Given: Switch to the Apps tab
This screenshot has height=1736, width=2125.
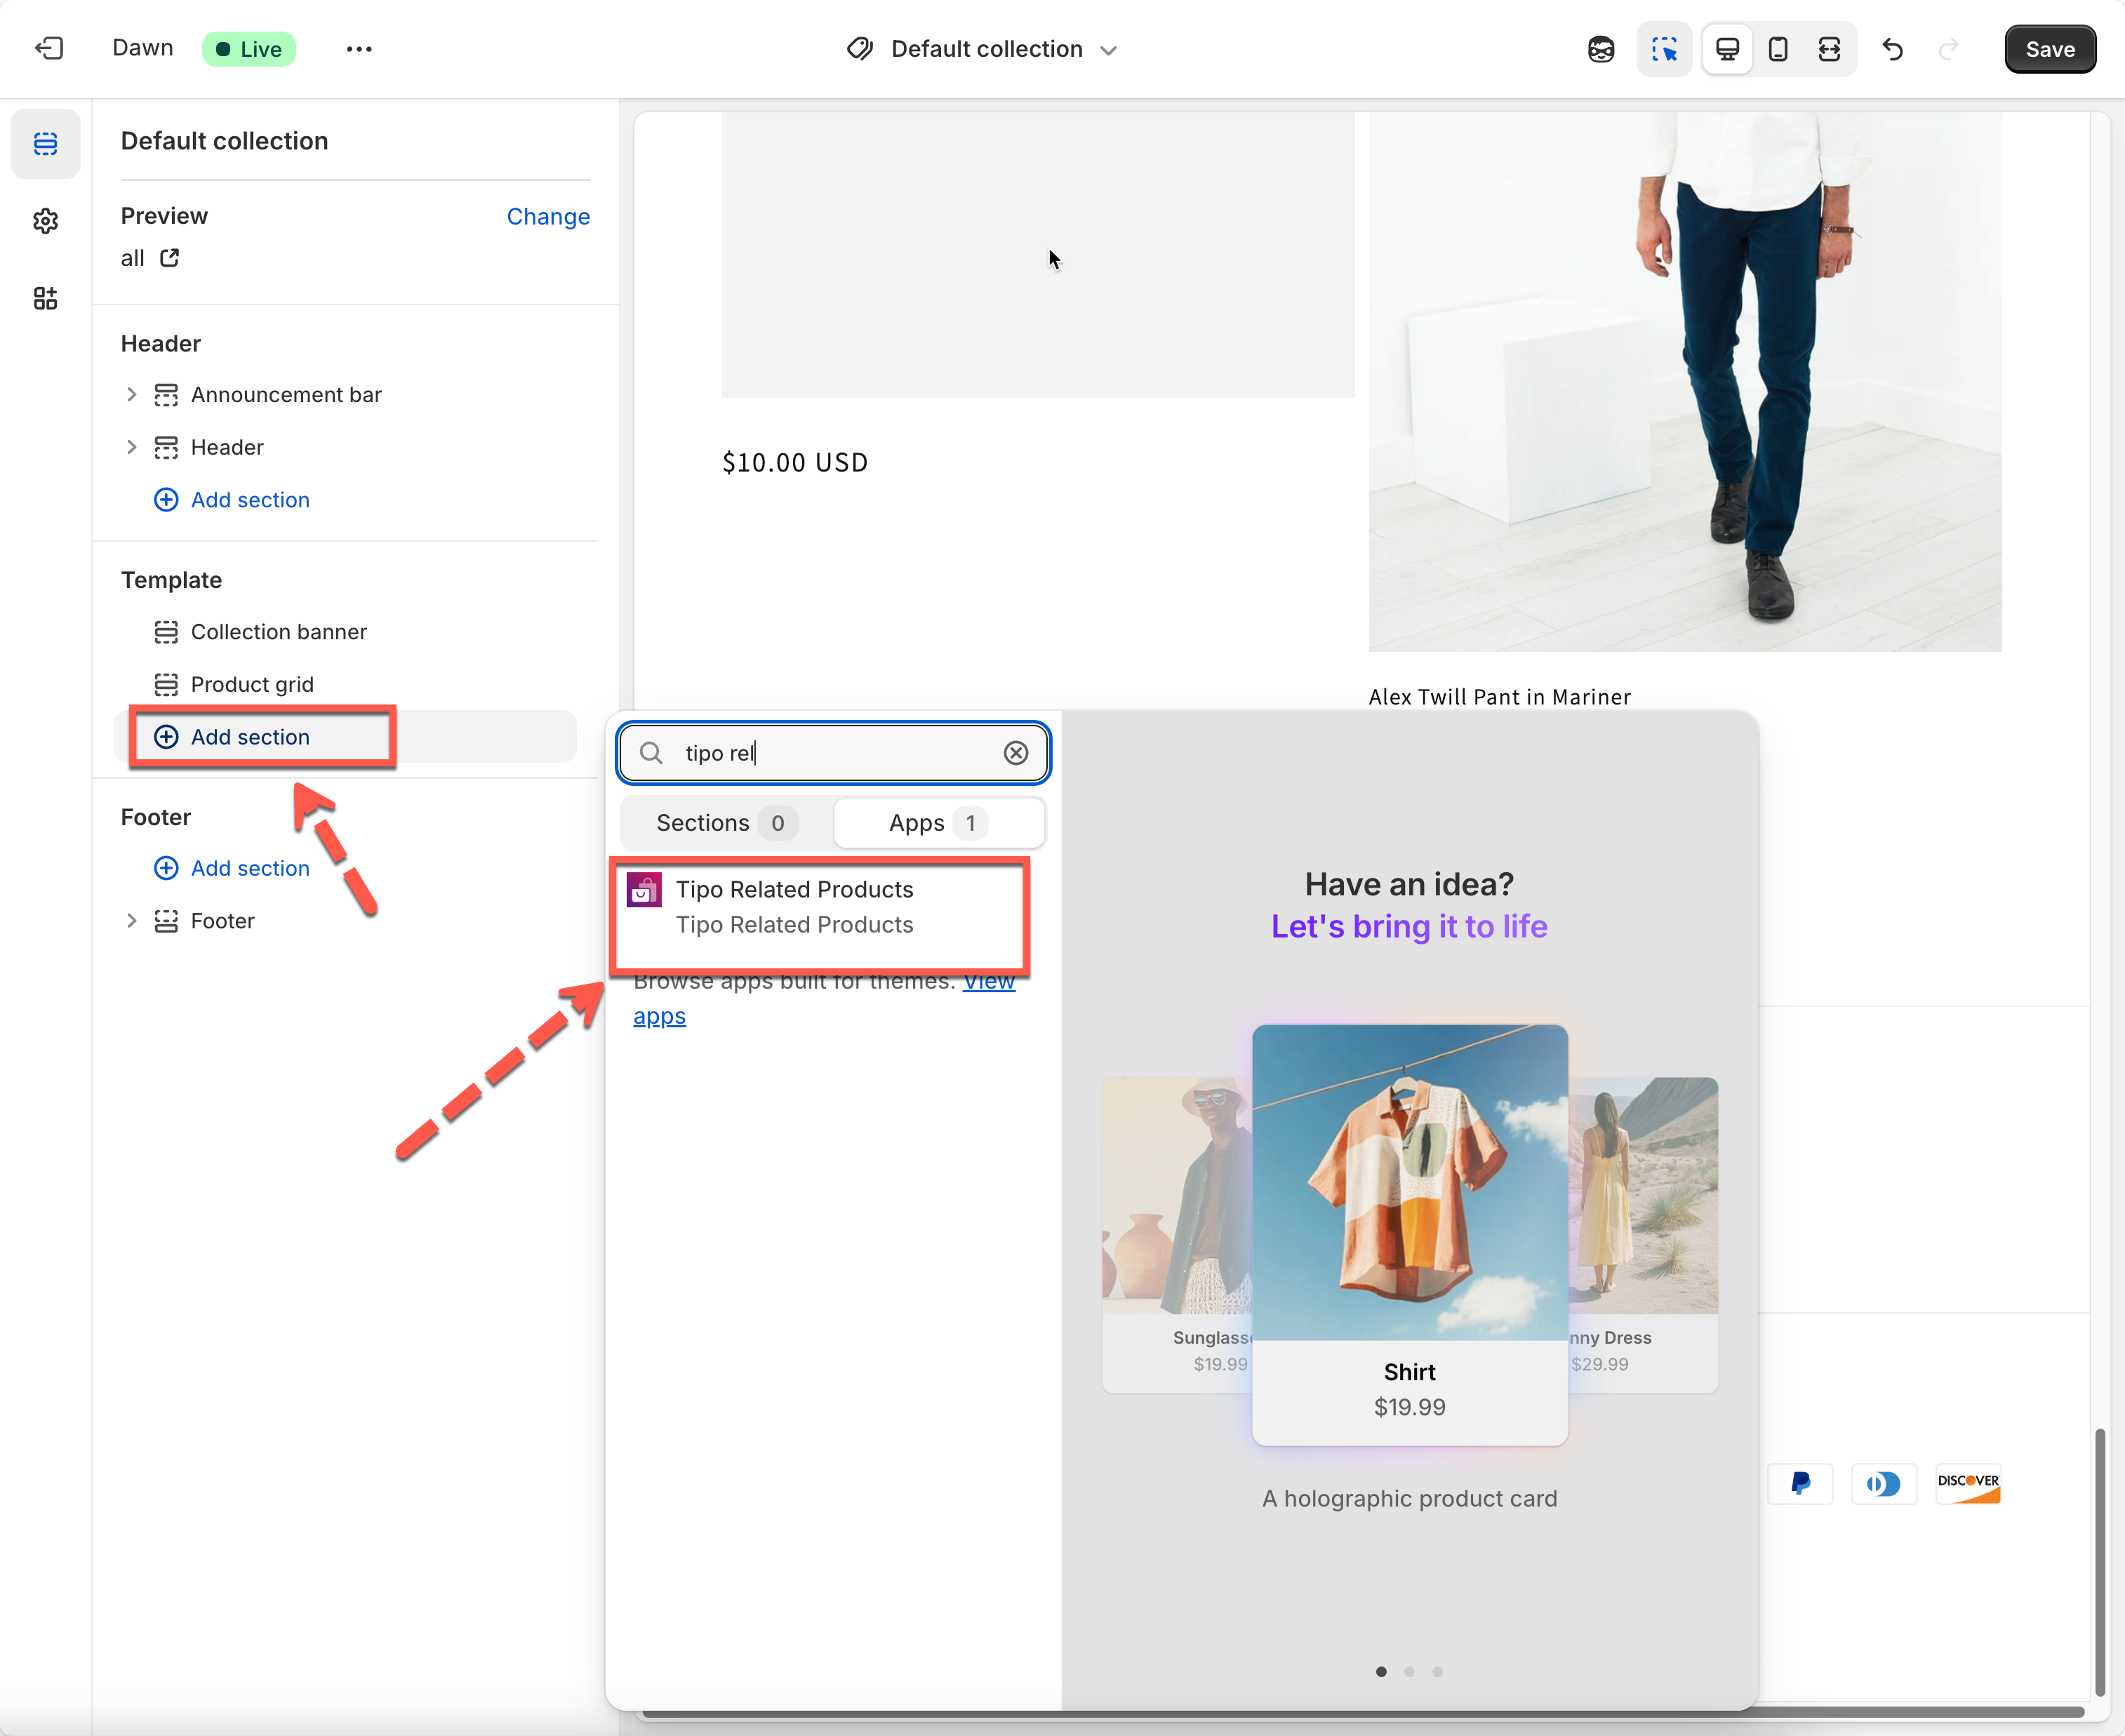Looking at the screenshot, I should point(938,823).
